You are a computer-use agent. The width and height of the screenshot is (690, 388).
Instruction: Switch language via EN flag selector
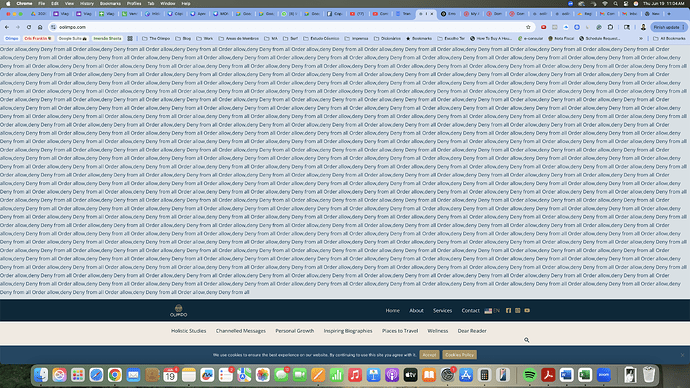tap(492, 311)
